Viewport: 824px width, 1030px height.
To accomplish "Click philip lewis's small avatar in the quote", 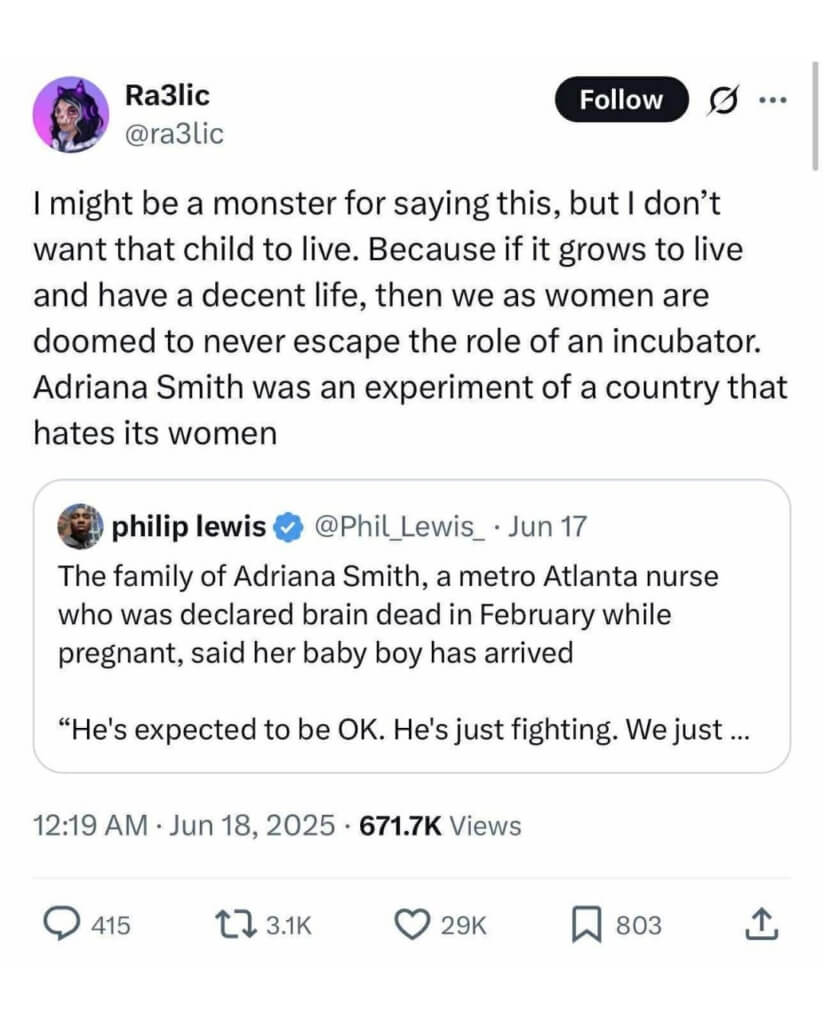I will pyautogui.click(x=78, y=526).
